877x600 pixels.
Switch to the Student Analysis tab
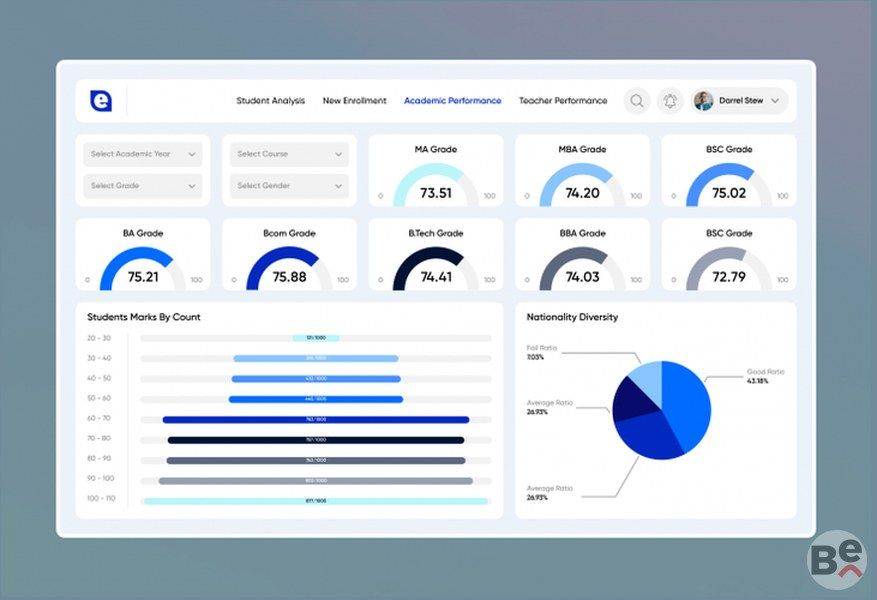pyautogui.click(x=270, y=101)
